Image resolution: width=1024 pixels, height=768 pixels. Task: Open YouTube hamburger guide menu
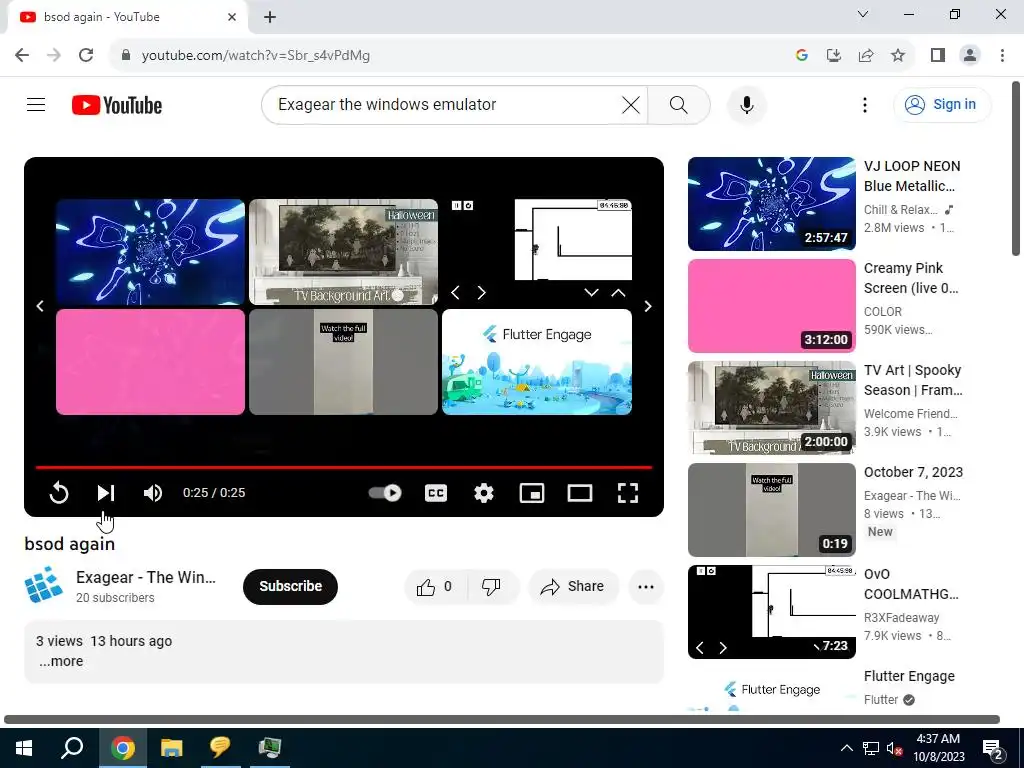point(36,104)
